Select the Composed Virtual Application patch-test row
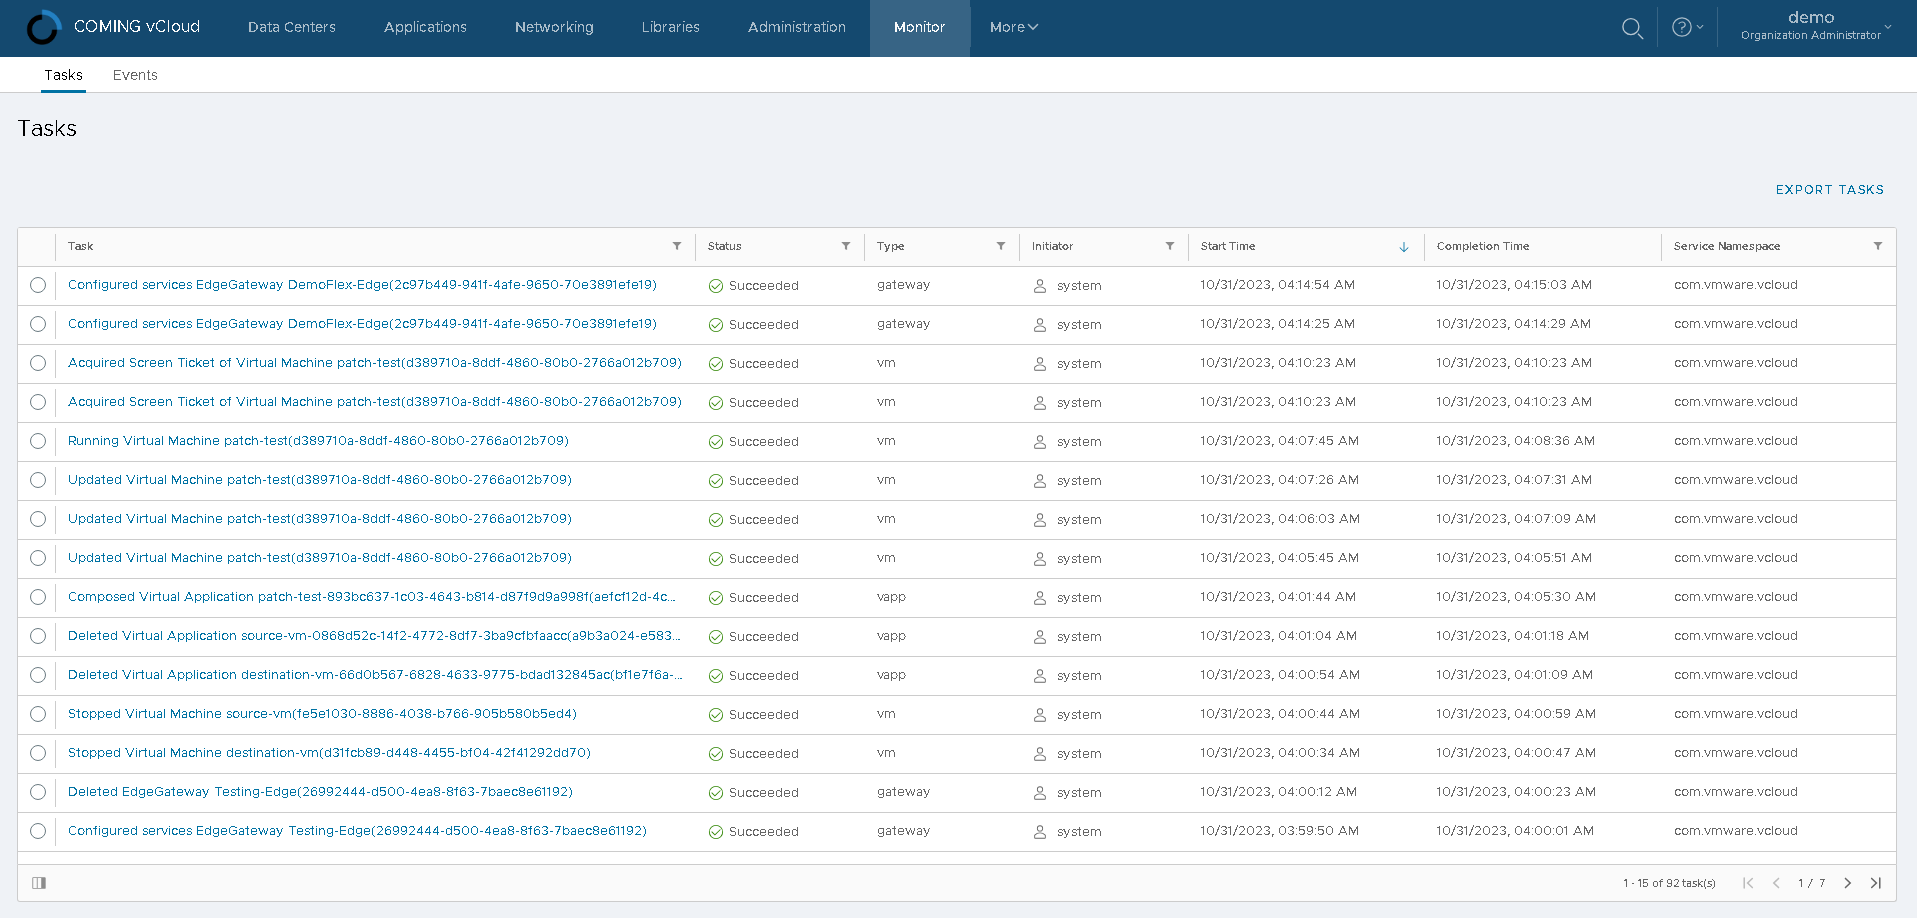The width and height of the screenshot is (1917, 918). pos(37,597)
